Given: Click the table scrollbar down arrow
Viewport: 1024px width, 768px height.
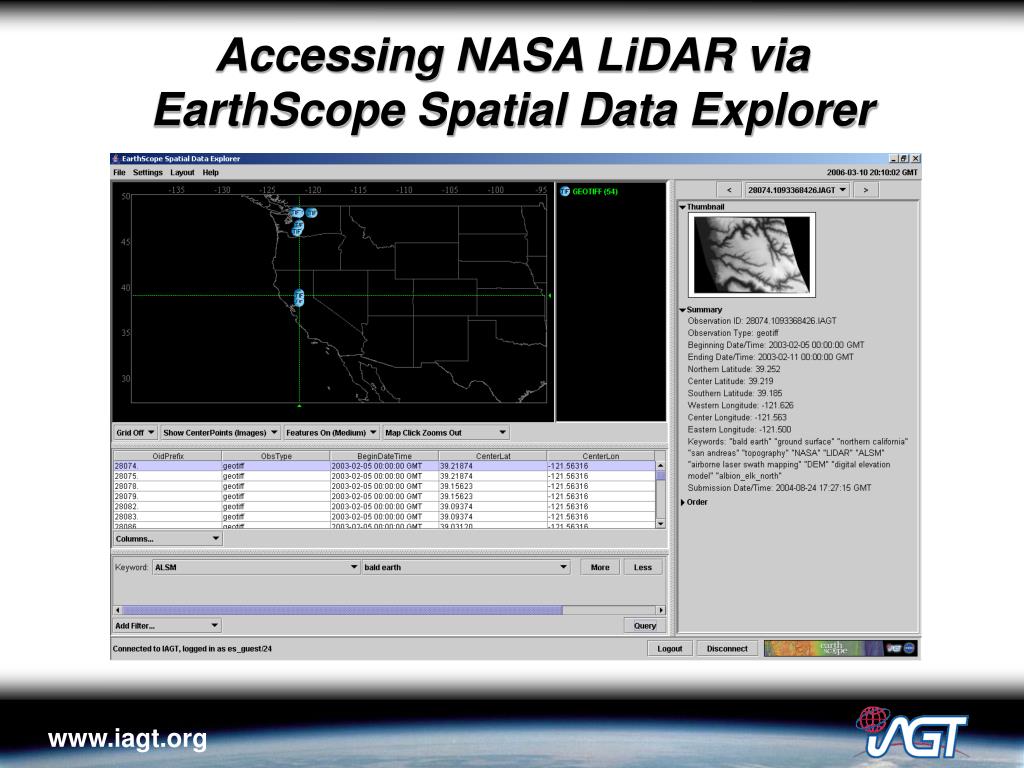Looking at the screenshot, I should click(x=660, y=524).
